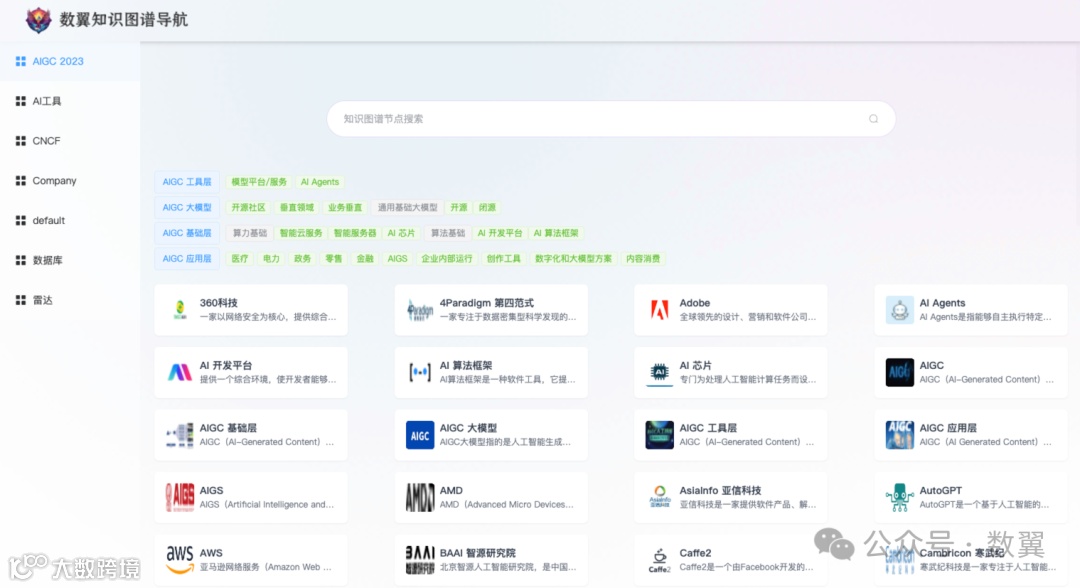Image resolution: width=1080 pixels, height=588 pixels.
Task: Open the 数据库 sidebar item
Action: [70, 260]
